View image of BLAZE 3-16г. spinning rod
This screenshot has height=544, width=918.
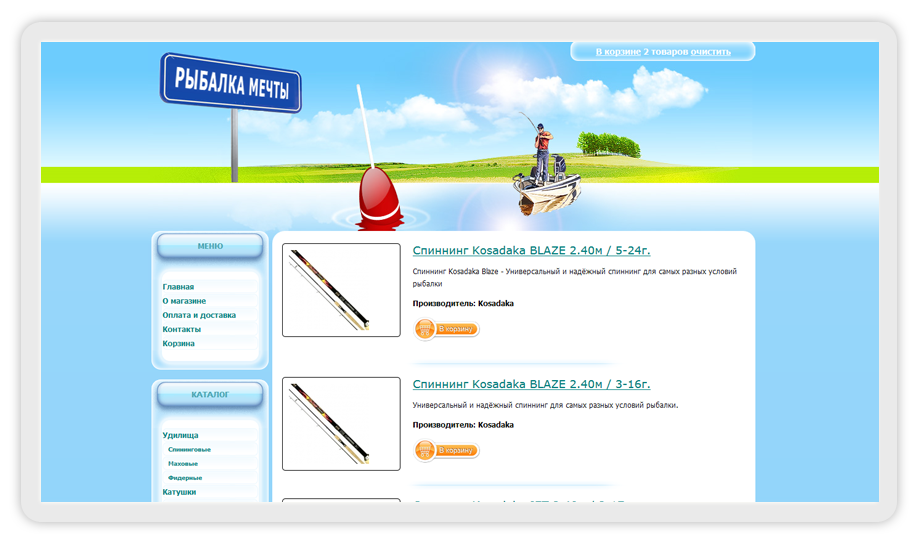(x=341, y=424)
